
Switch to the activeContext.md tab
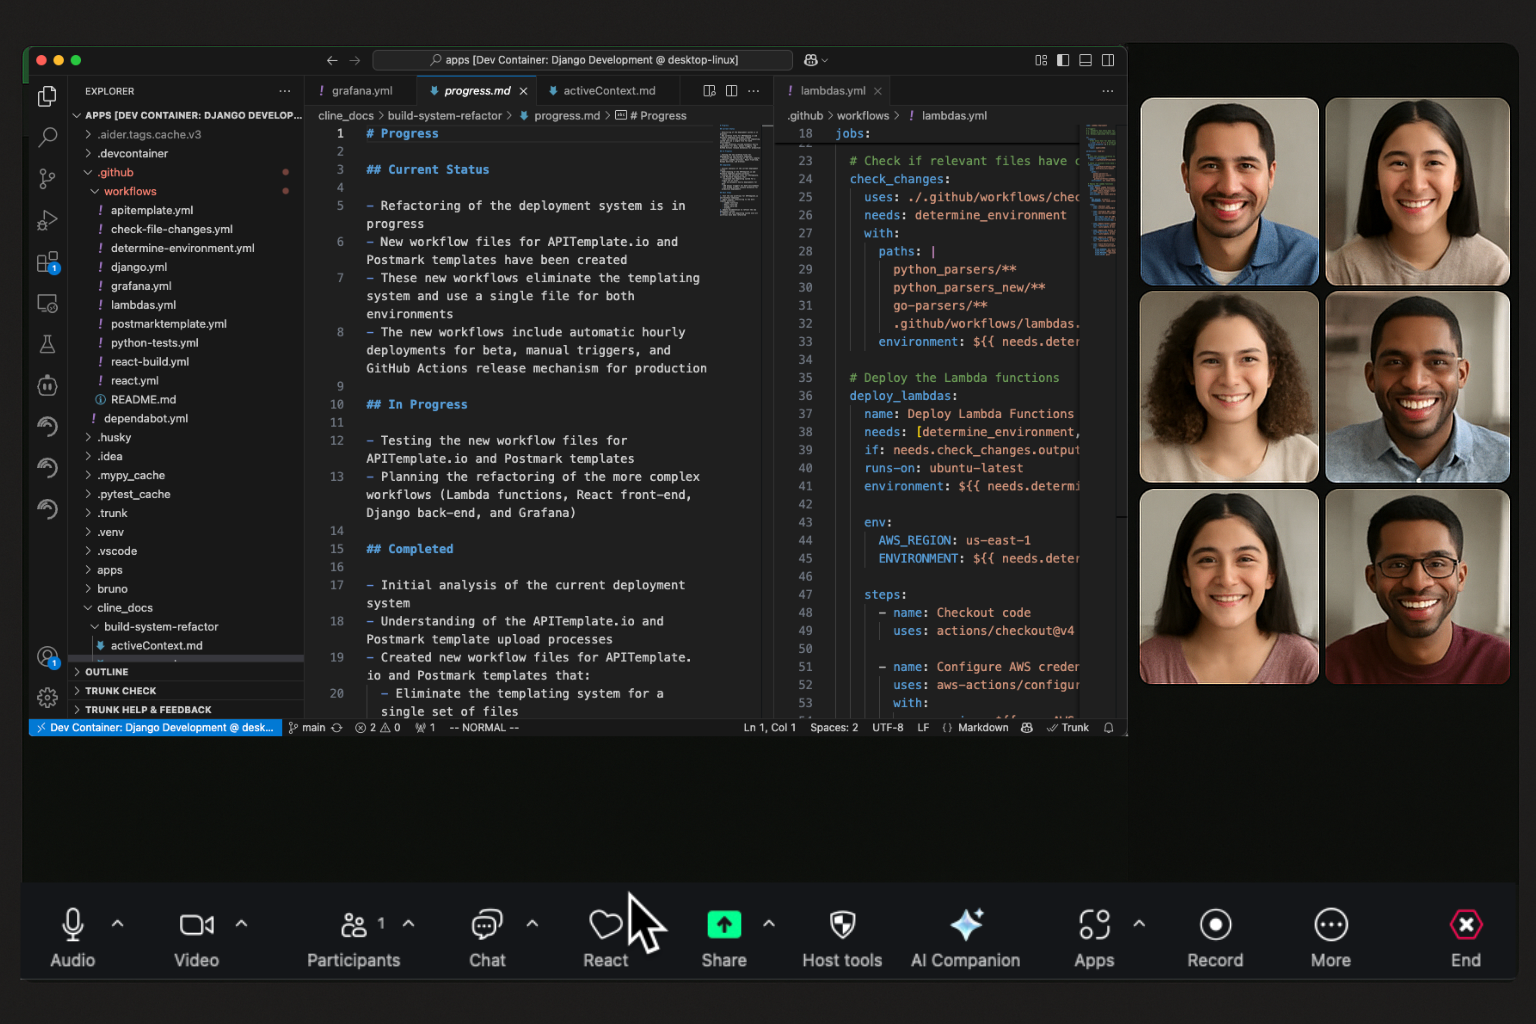click(608, 91)
